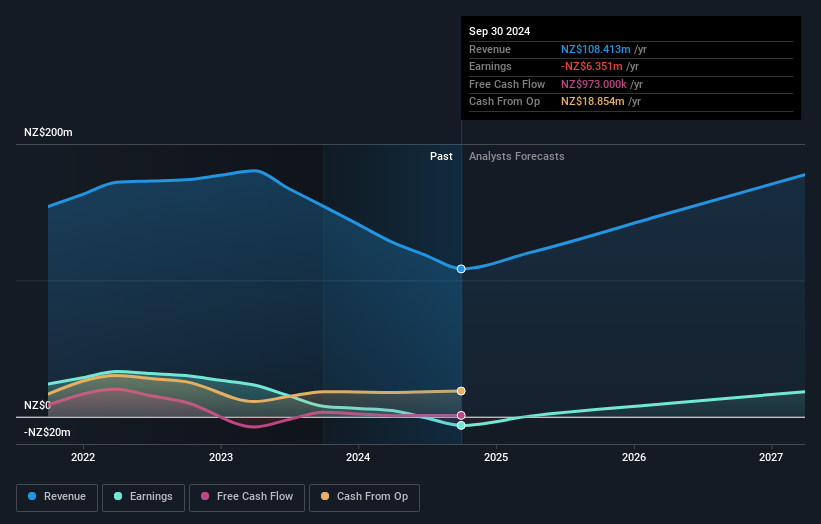The image size is (821, 524).
Task: Toggle the Revenue legend button
Action: [x=57, y=497]
